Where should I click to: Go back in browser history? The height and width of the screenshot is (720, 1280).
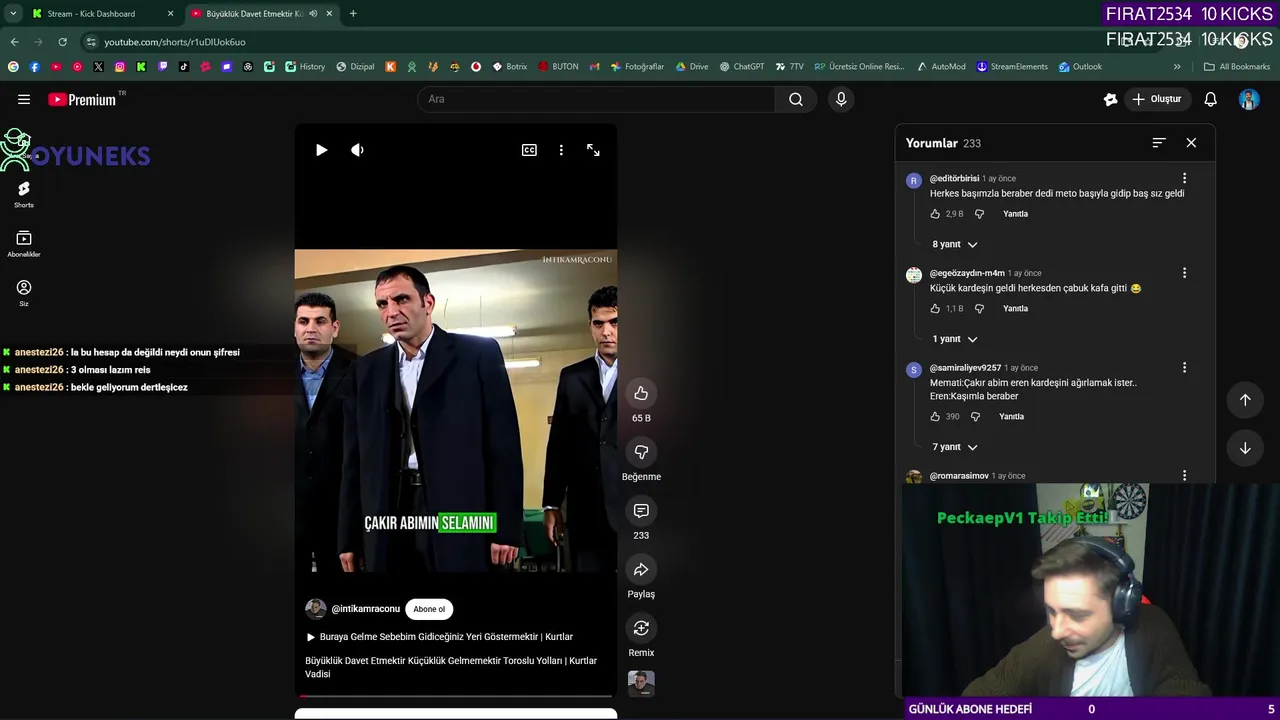(14, 42)
